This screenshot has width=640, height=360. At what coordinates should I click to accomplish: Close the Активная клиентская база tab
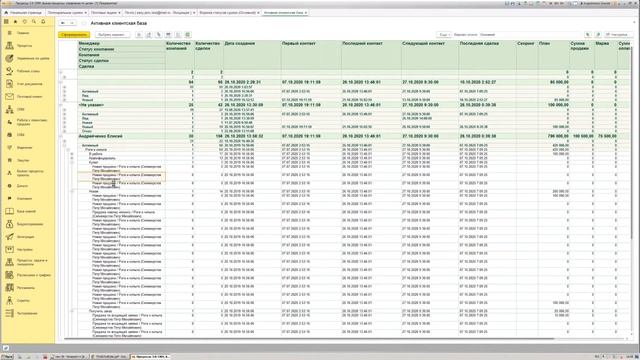[306, 13]
